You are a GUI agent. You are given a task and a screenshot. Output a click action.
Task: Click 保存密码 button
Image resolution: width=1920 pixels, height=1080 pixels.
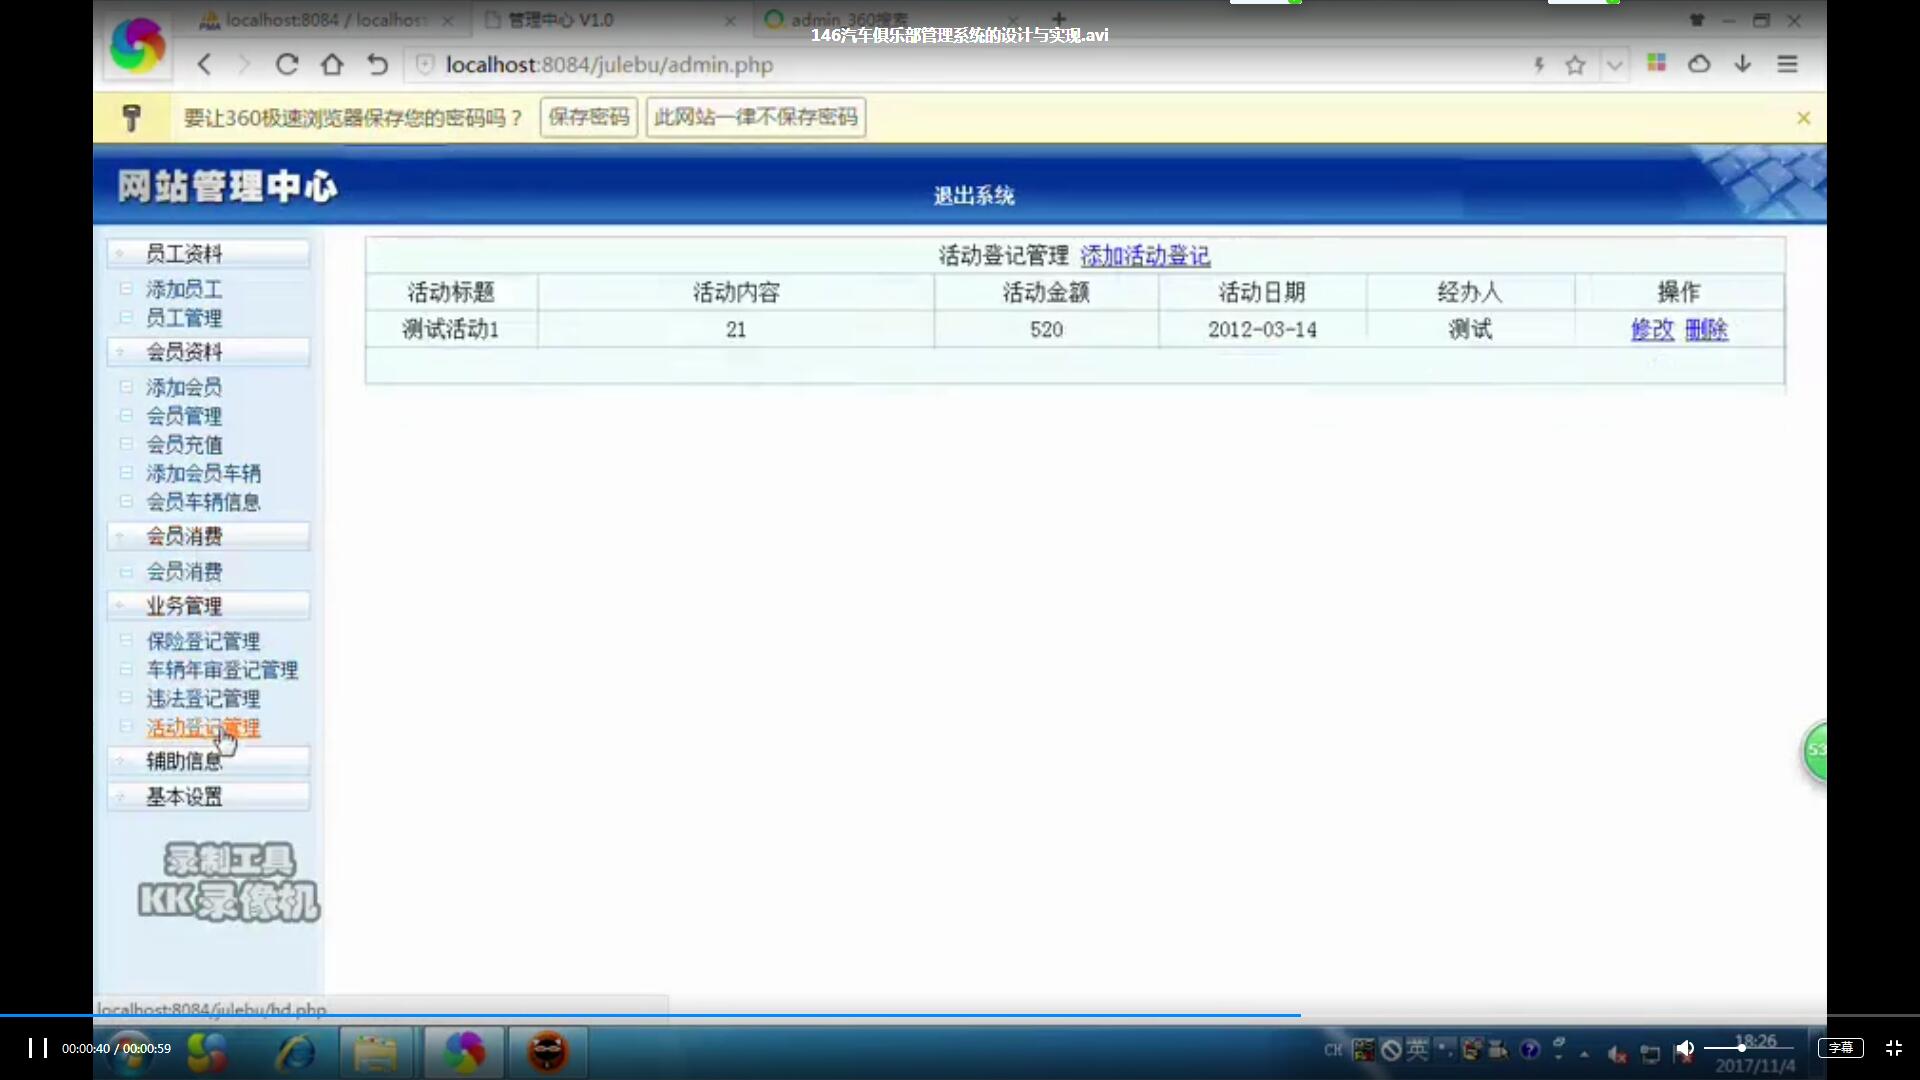click(x=589, y=117)
